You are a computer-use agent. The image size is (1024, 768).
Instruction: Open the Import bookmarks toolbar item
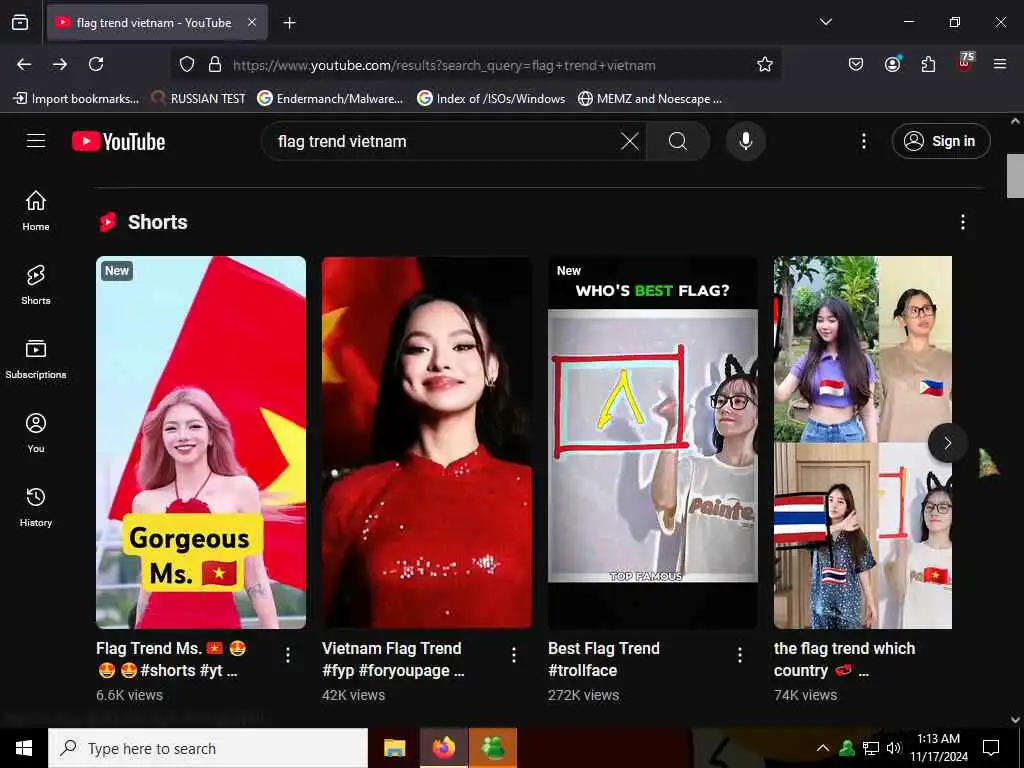[x=76, y=99]
